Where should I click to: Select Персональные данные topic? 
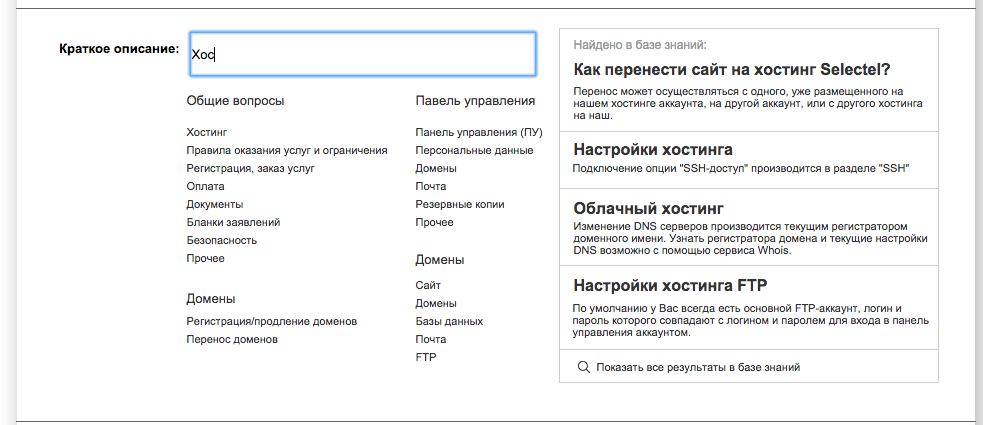(x=474, y=150)
